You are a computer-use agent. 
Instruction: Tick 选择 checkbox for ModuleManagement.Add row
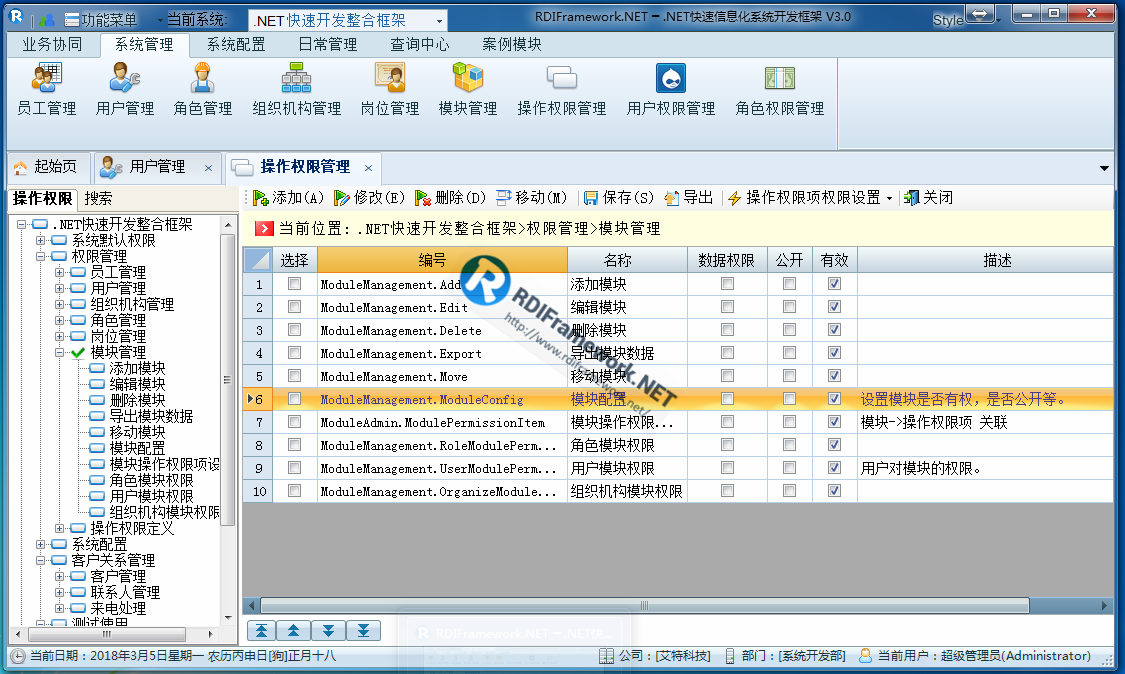(x=294, y=284)
